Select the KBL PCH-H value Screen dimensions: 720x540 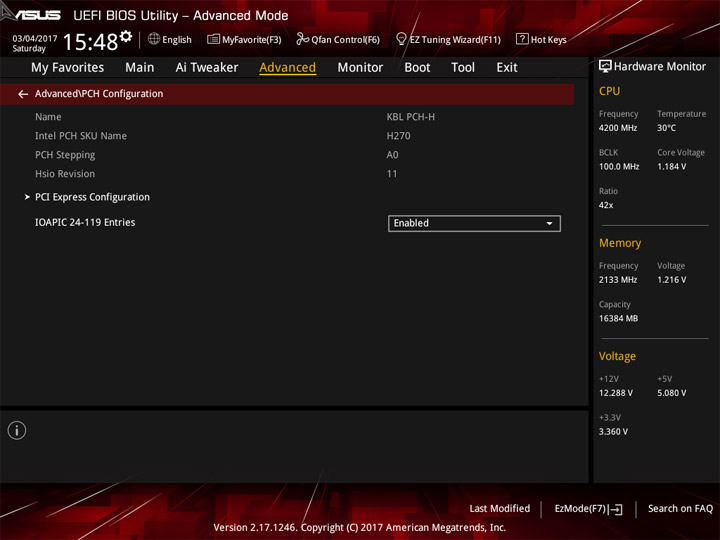click(x=411, y=117)
